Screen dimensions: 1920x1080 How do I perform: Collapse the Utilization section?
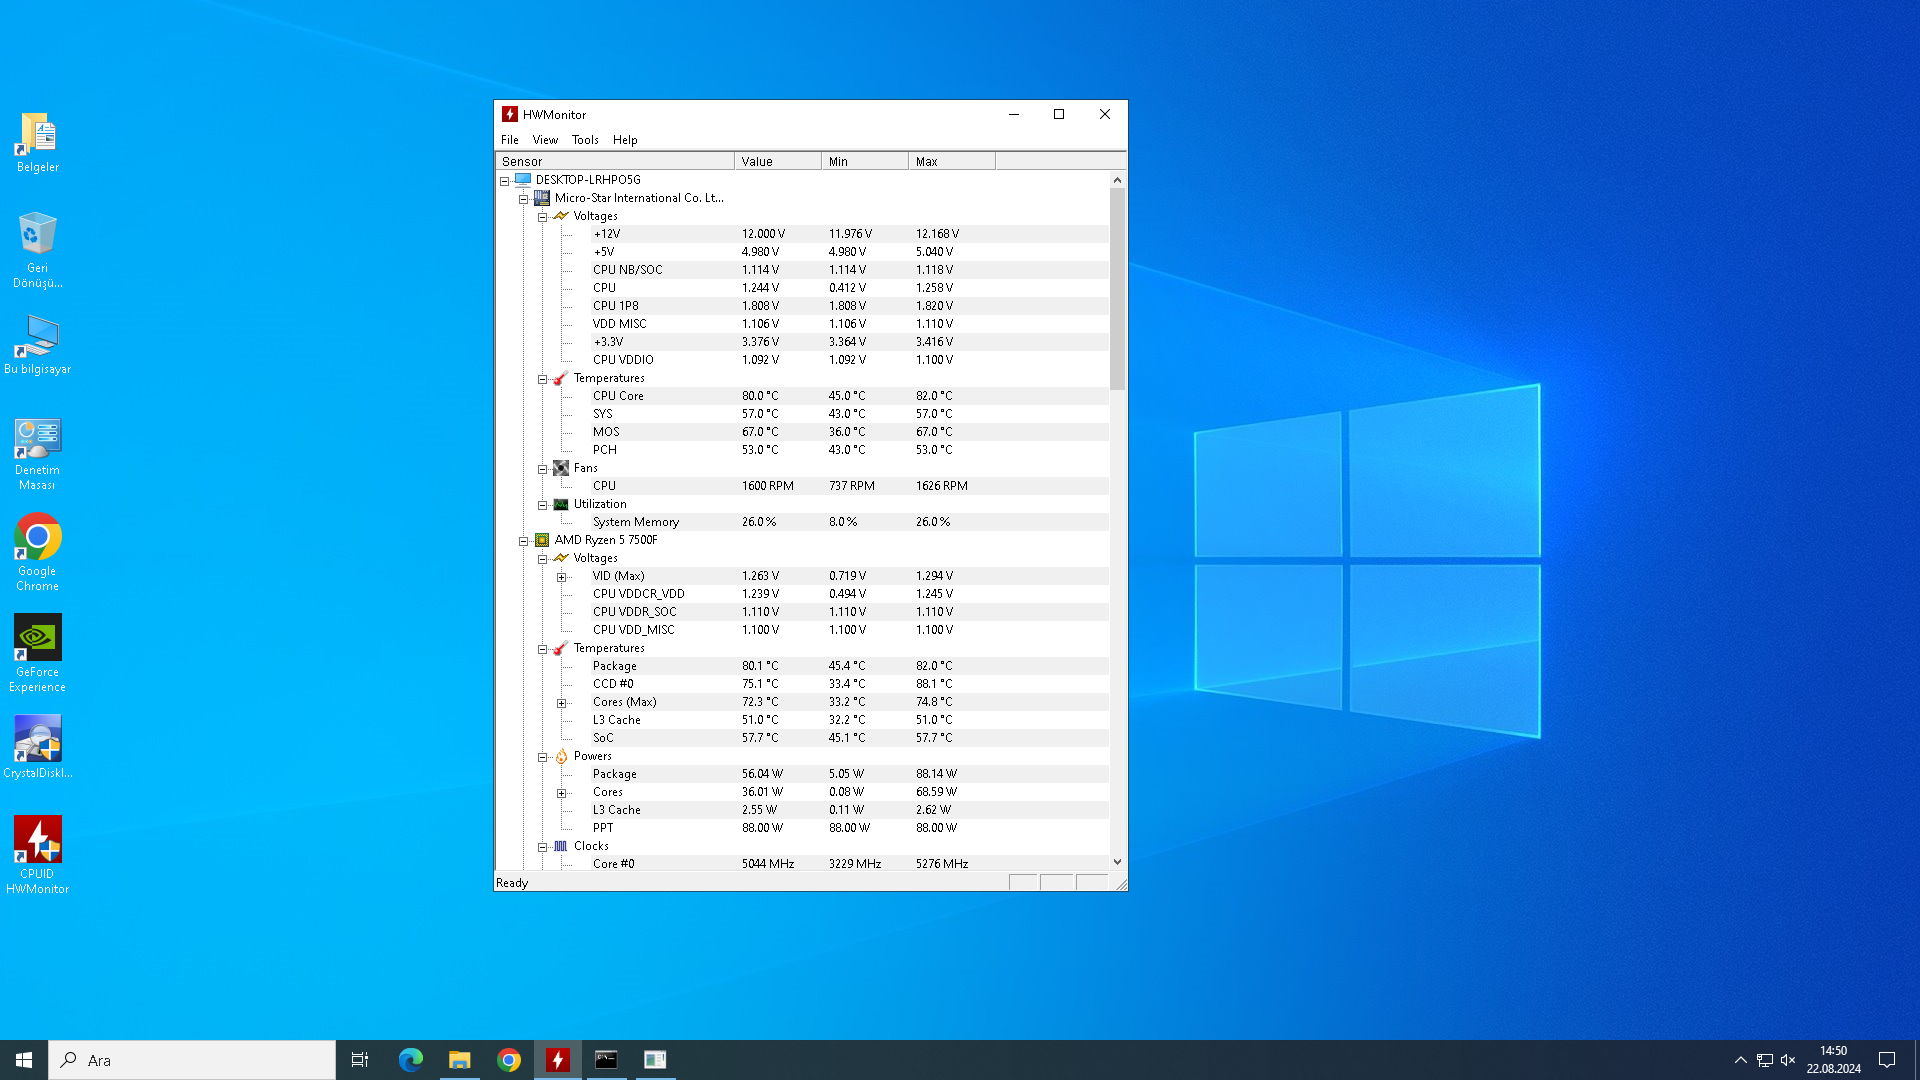(x=542, y=505)
